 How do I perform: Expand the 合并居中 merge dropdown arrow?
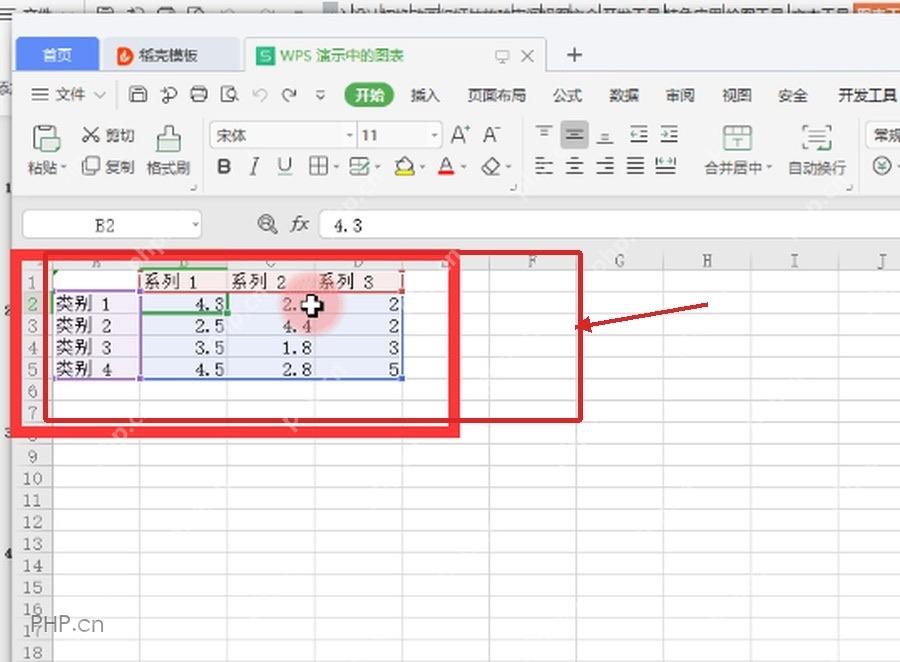coord(769,168)
